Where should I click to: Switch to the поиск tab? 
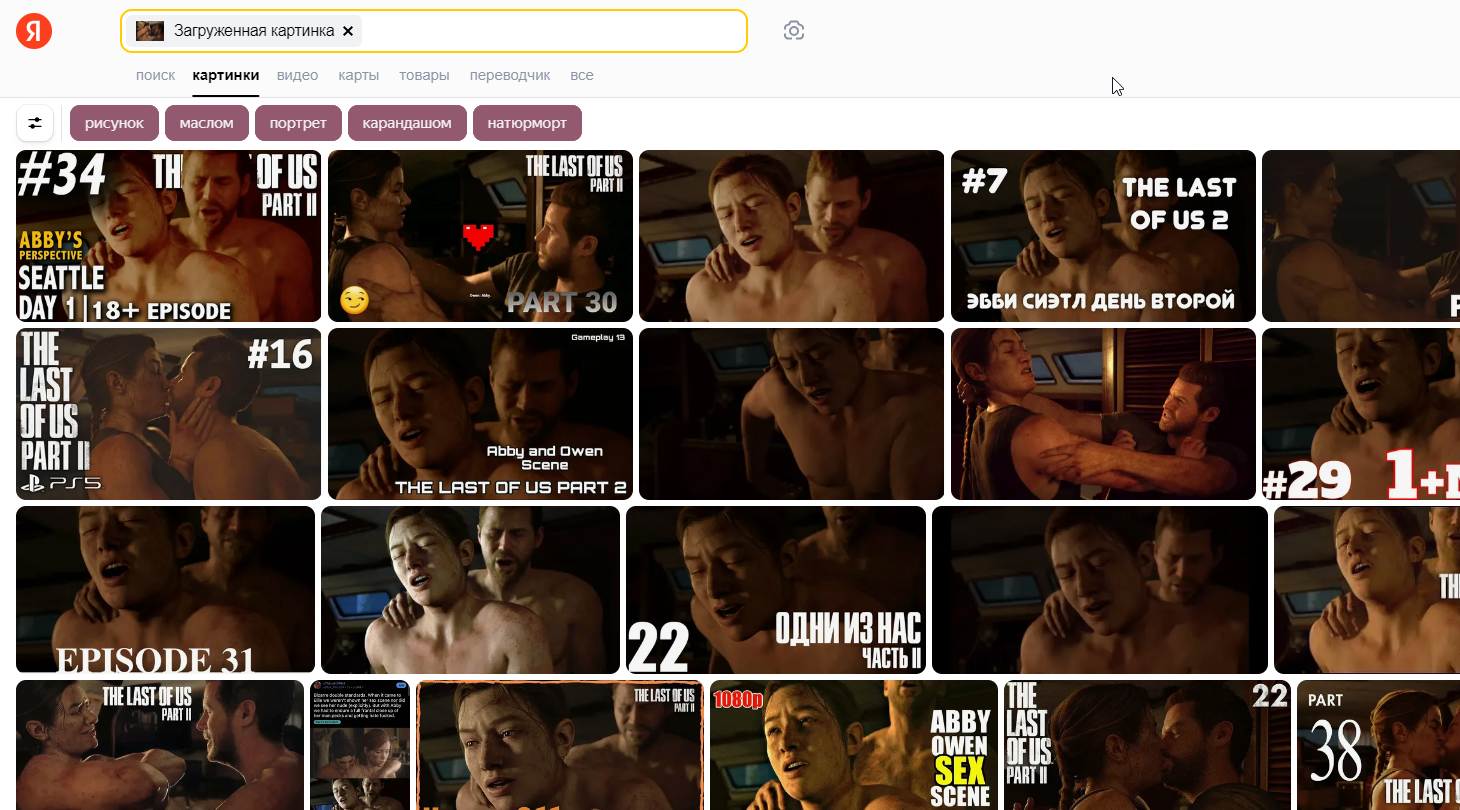point(155,75)
